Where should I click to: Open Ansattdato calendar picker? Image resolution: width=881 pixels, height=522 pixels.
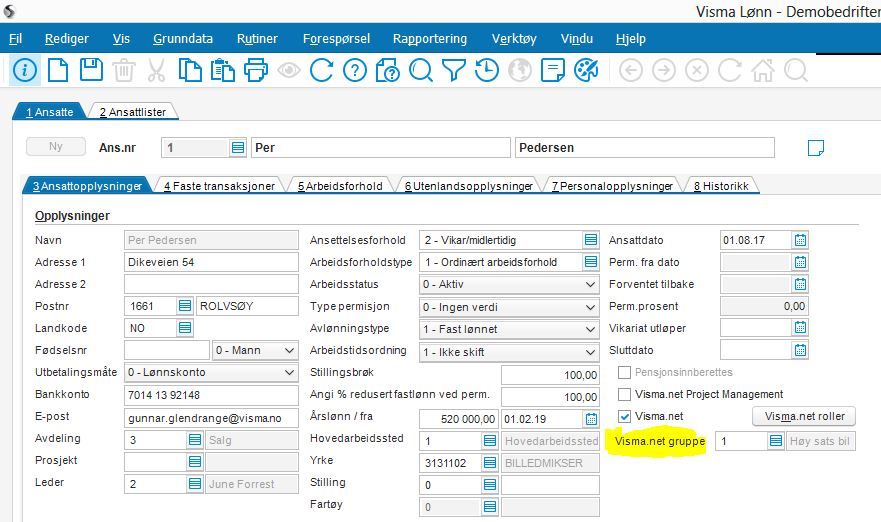[x=800, y=240]
